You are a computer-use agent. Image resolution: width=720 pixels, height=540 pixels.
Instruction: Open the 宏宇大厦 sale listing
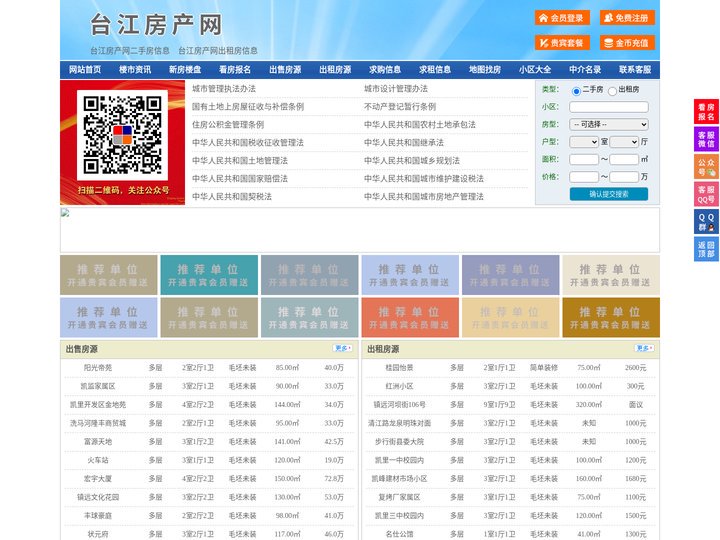(98, 478)
